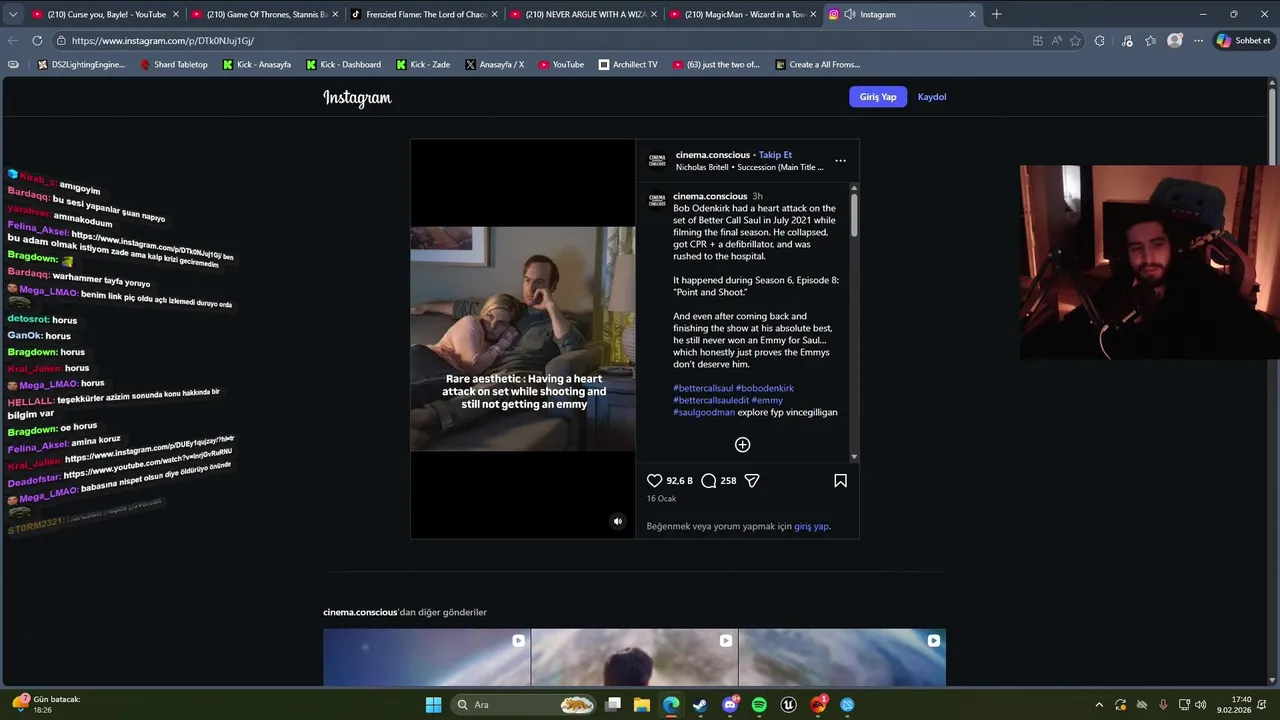This screenshot has height=720, width=1280.
Task: Like the post with heart icon
Action: 655,481
